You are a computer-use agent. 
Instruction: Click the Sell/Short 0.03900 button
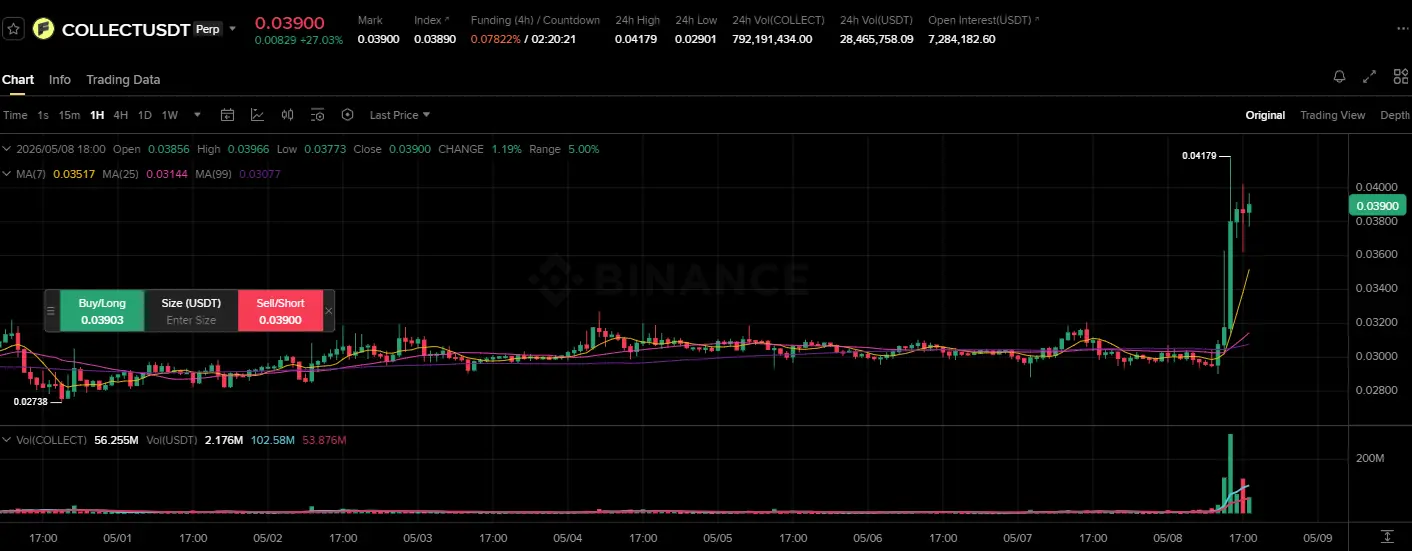(280, 310)
